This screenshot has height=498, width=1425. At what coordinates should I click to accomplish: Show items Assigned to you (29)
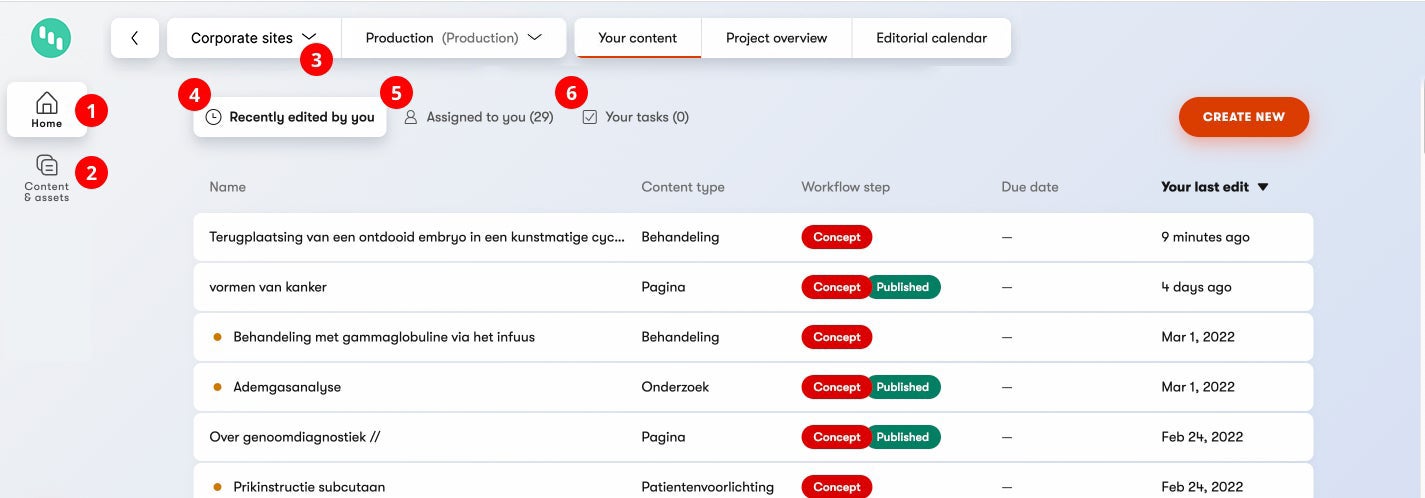coord(489,117)
